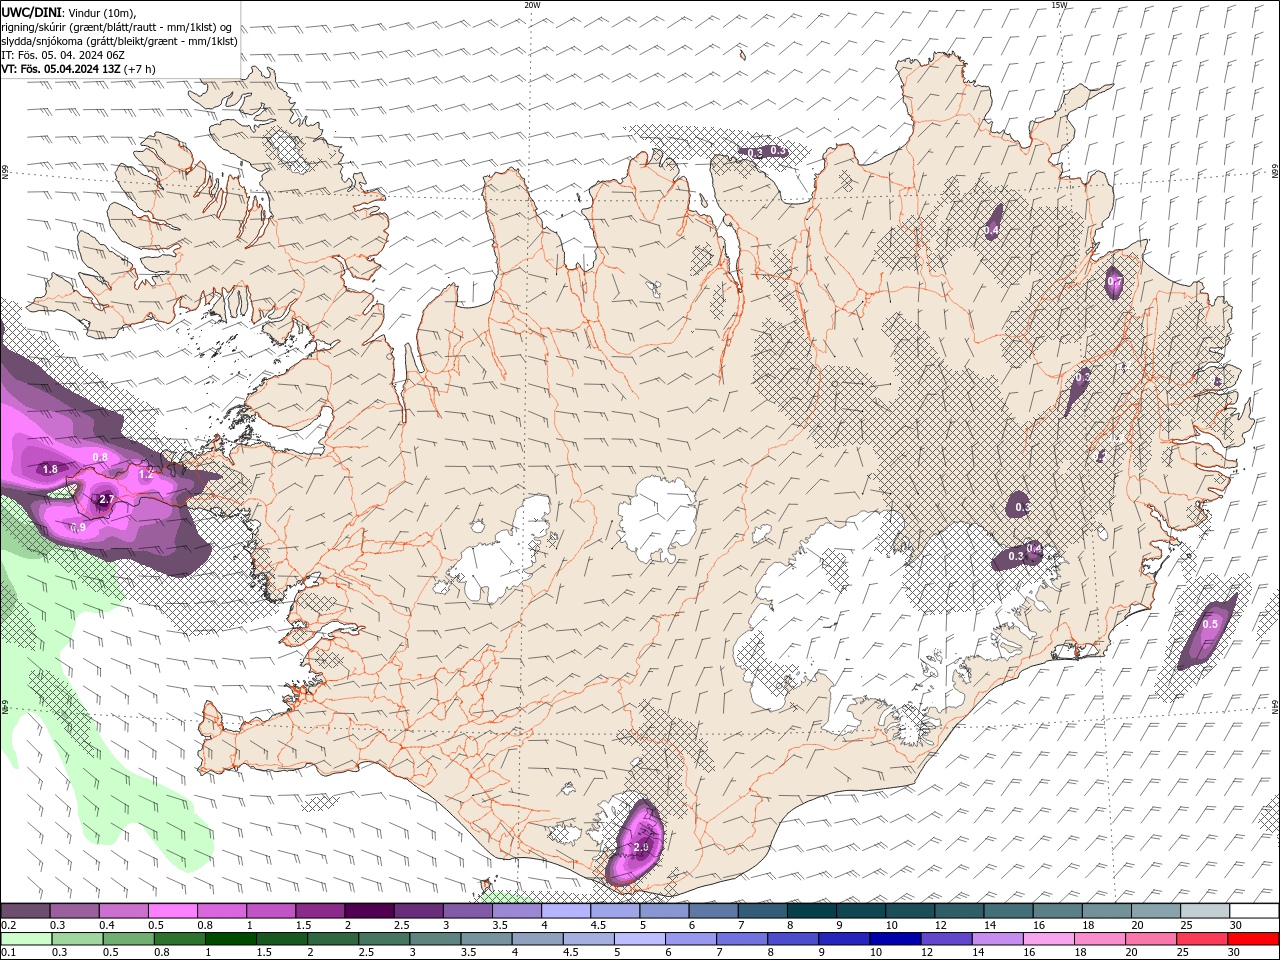This screenshot has height=960, width=1280.
Task: Click the 0.2 swatch in the upper purple legend row
Action: [25, 911]
